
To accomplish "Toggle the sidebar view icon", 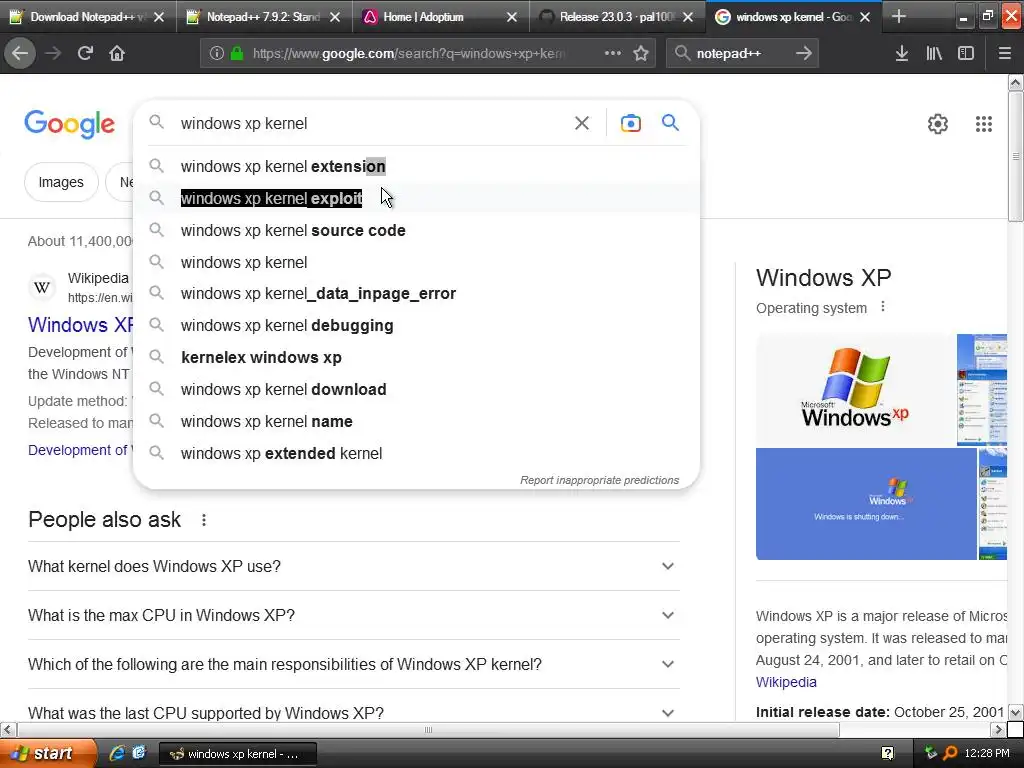I will pos(966,53).
